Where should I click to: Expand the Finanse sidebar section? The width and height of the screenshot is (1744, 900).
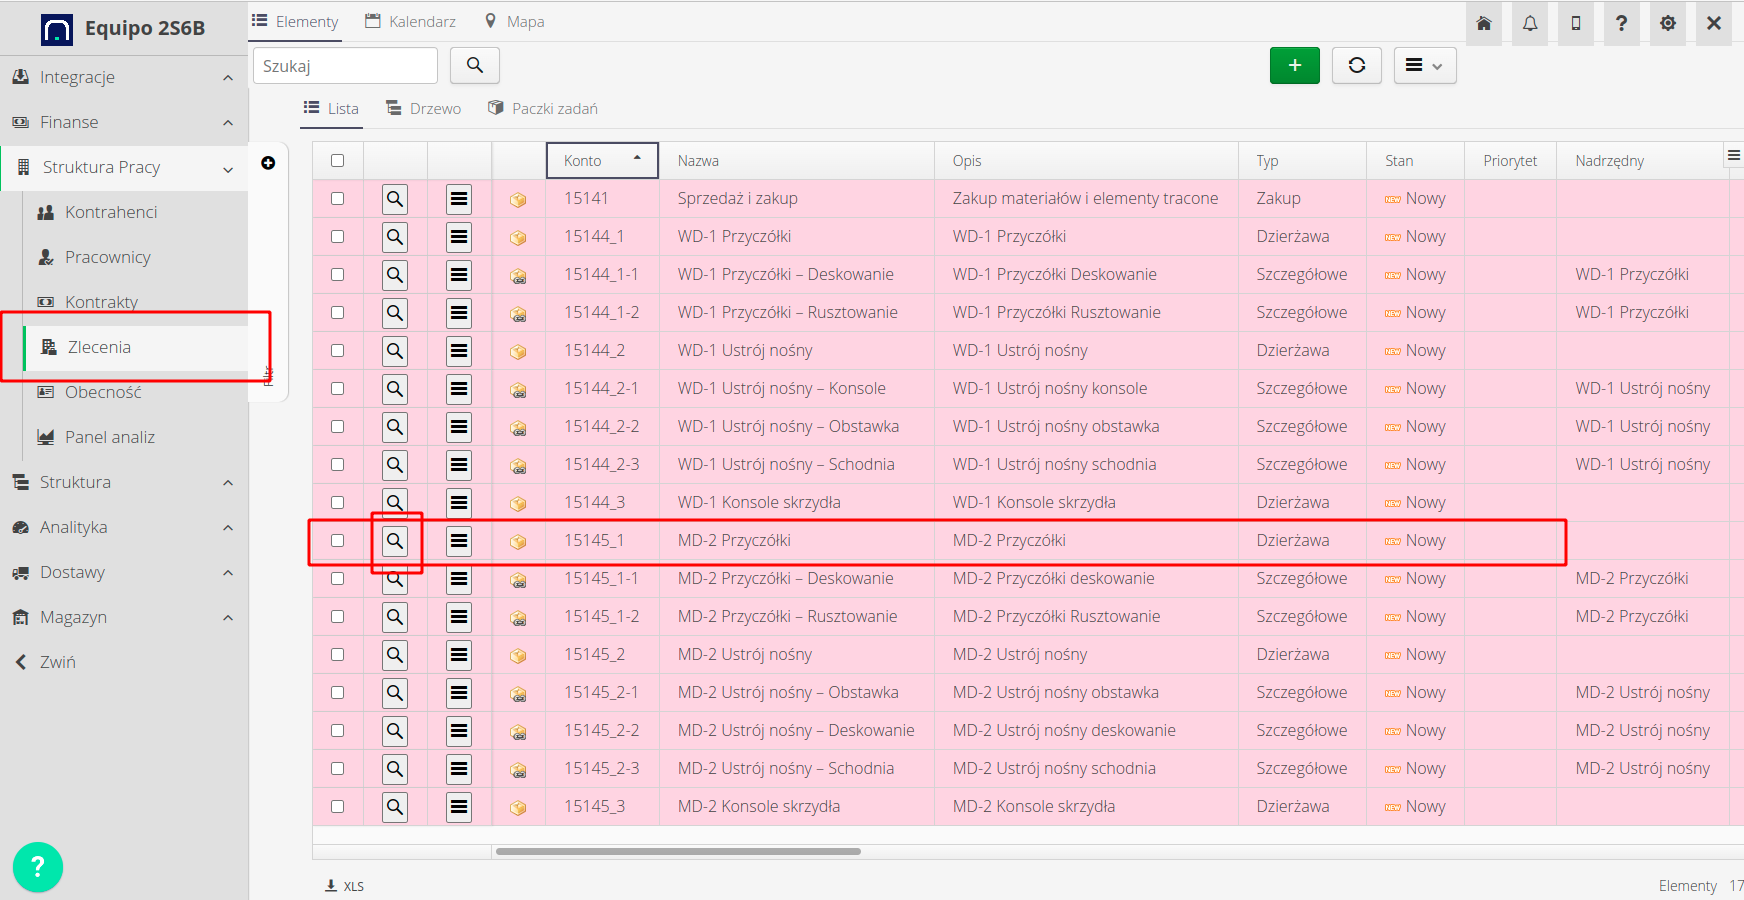(x=69, y=121)
